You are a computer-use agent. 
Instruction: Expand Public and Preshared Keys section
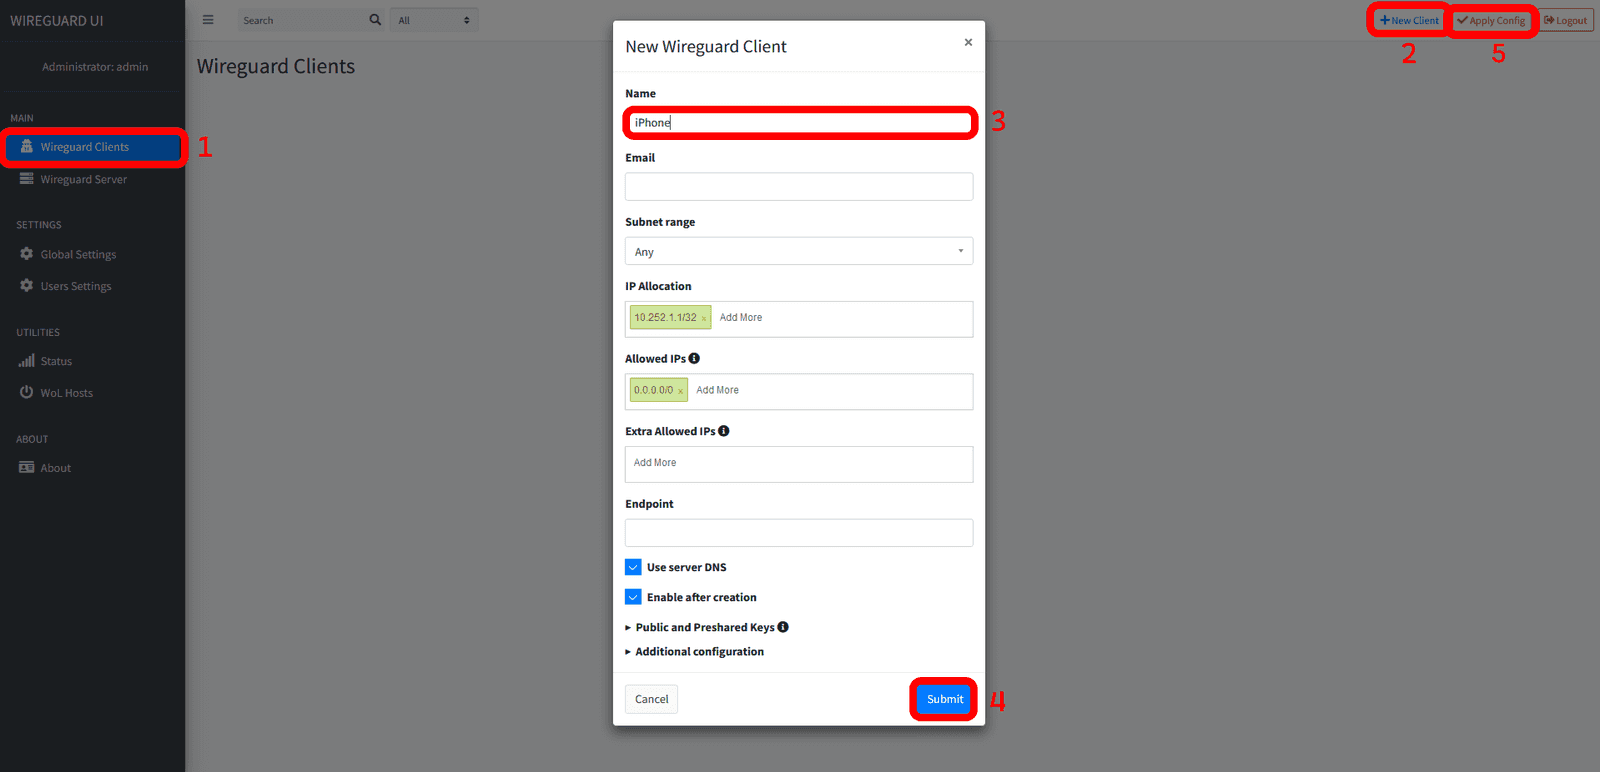coord(698,627)
